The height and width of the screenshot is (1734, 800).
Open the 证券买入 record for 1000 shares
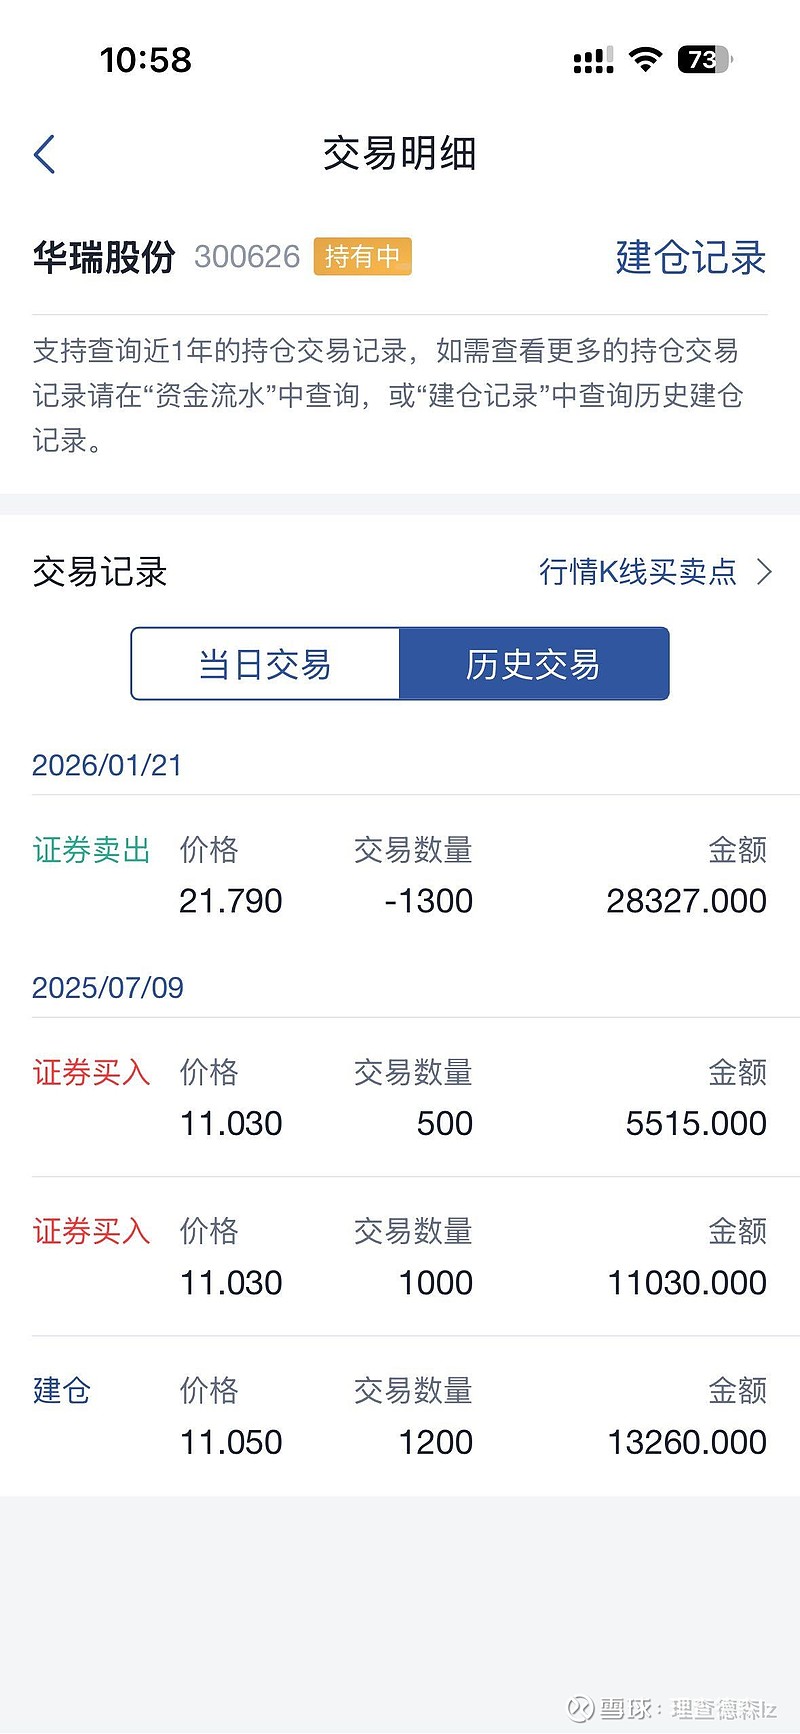(x=400, y=1257)
